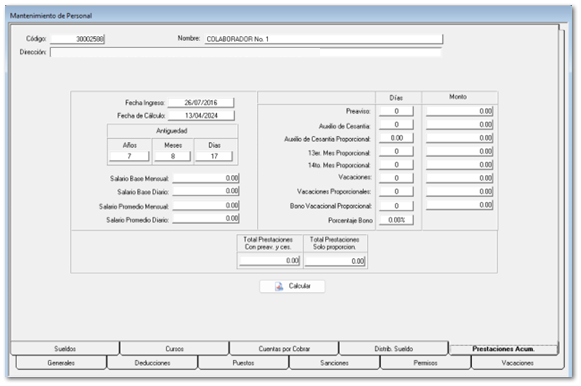Select the Prestaciones Acum. tab
The image size is (581, 386).
[503, 349]
